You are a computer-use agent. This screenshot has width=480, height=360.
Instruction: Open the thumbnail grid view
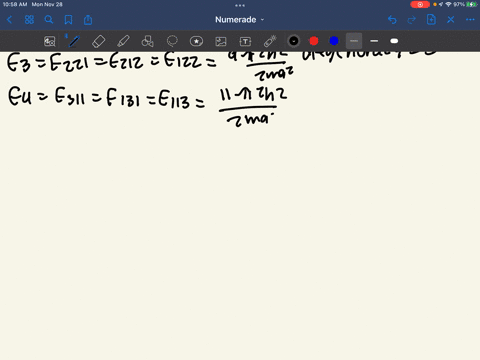point(29,20)
